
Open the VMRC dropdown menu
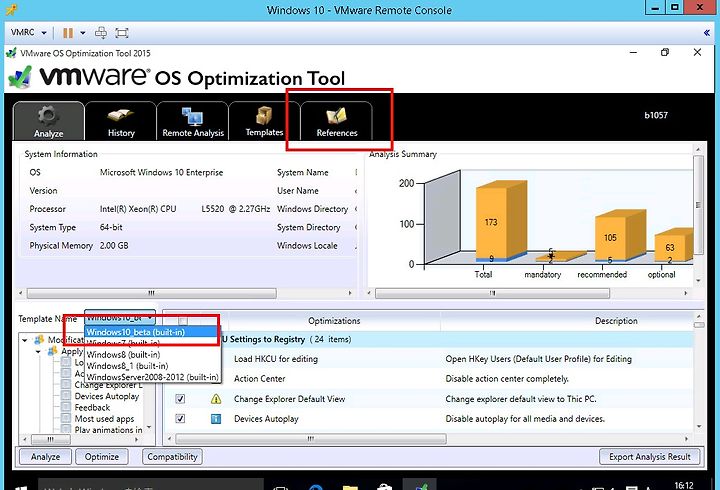tap(28, 33)
